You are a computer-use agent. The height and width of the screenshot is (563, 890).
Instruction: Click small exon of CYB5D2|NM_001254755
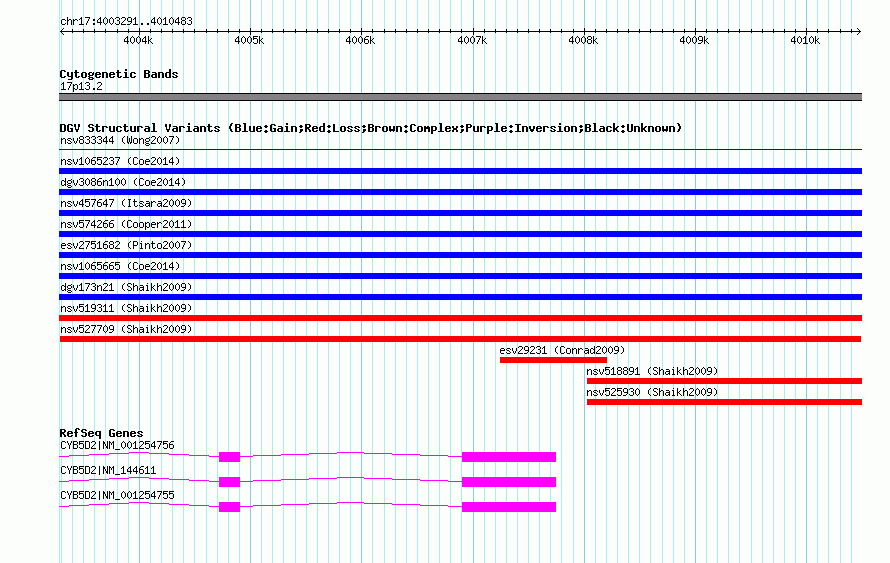click(229, 507)
